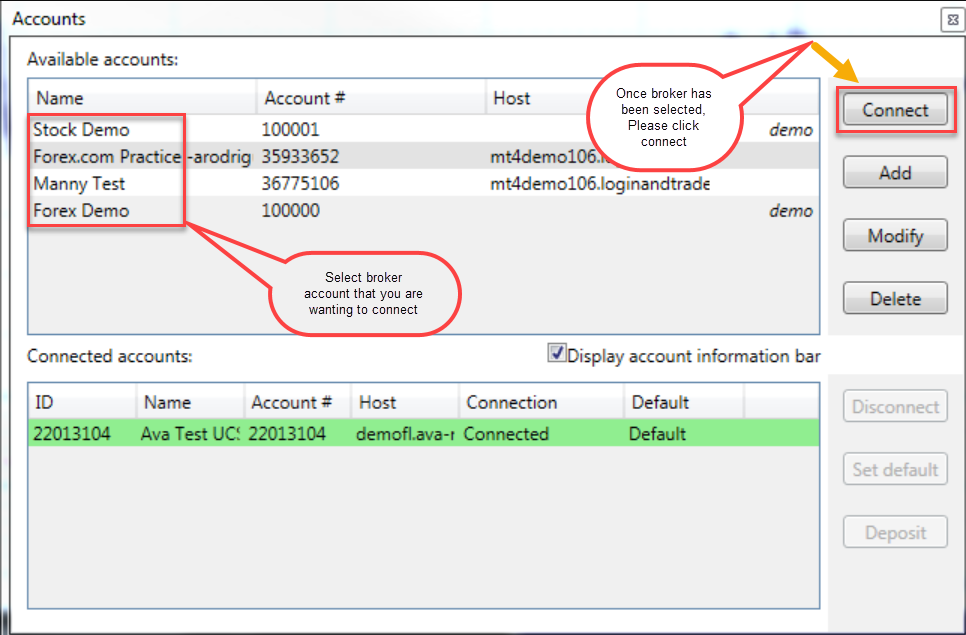Click the Default column header
This screenshot has width=966, height=635.
(684, 402)
